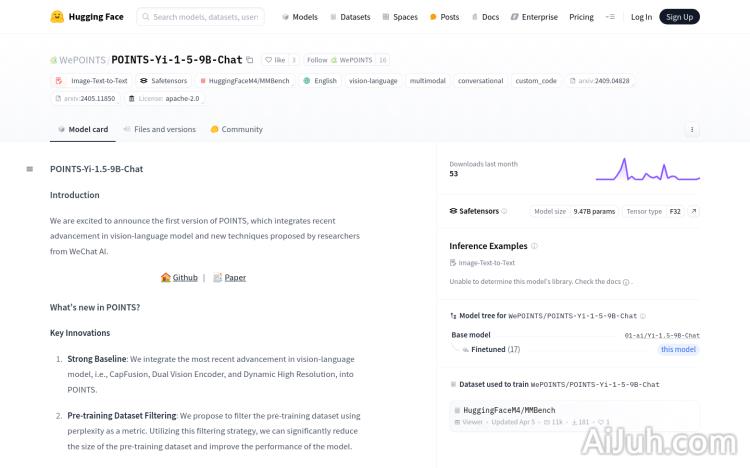Go to Spaces in top navigation
The image size is (750, 468).
pyautogui.click(x=400, y=17)
